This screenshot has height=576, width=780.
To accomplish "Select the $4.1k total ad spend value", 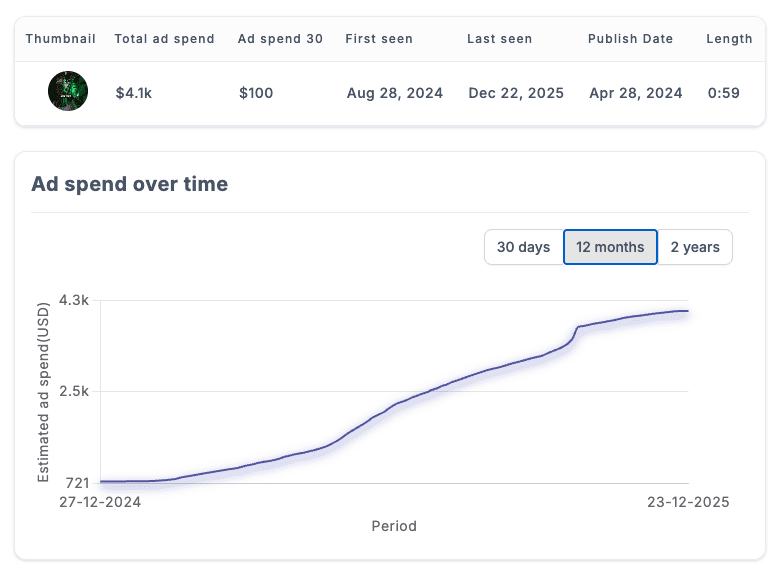I will 134,93.
